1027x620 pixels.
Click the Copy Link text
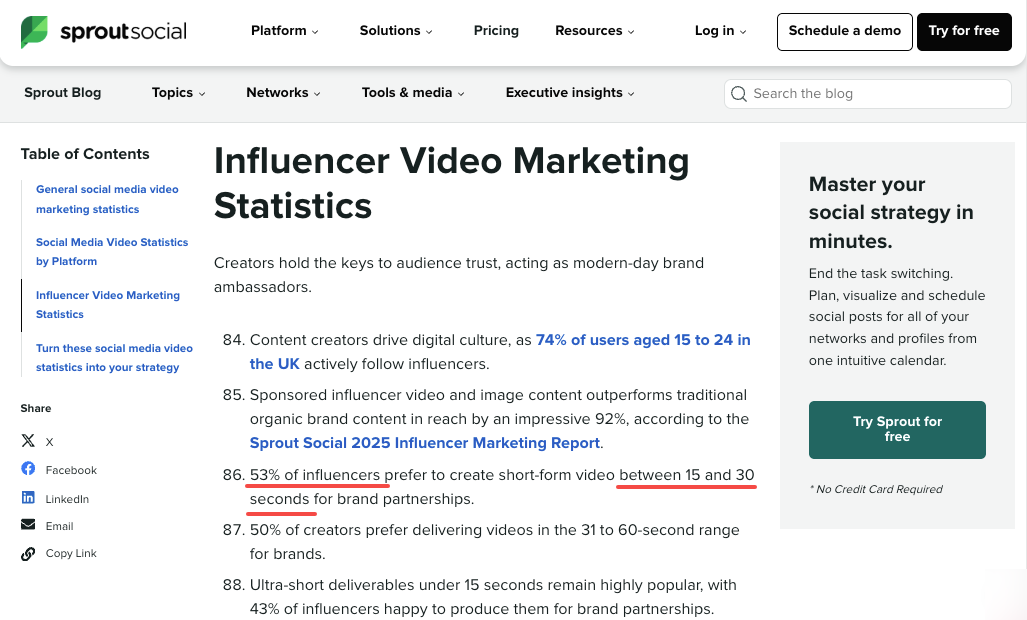pyautogui.click(x=71, y=553)
